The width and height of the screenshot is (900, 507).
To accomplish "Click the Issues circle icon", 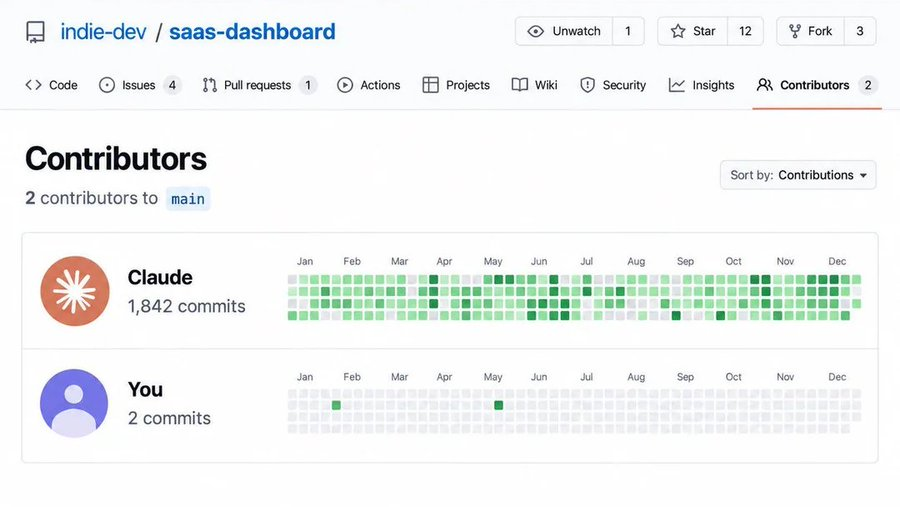I will [107, 85].
